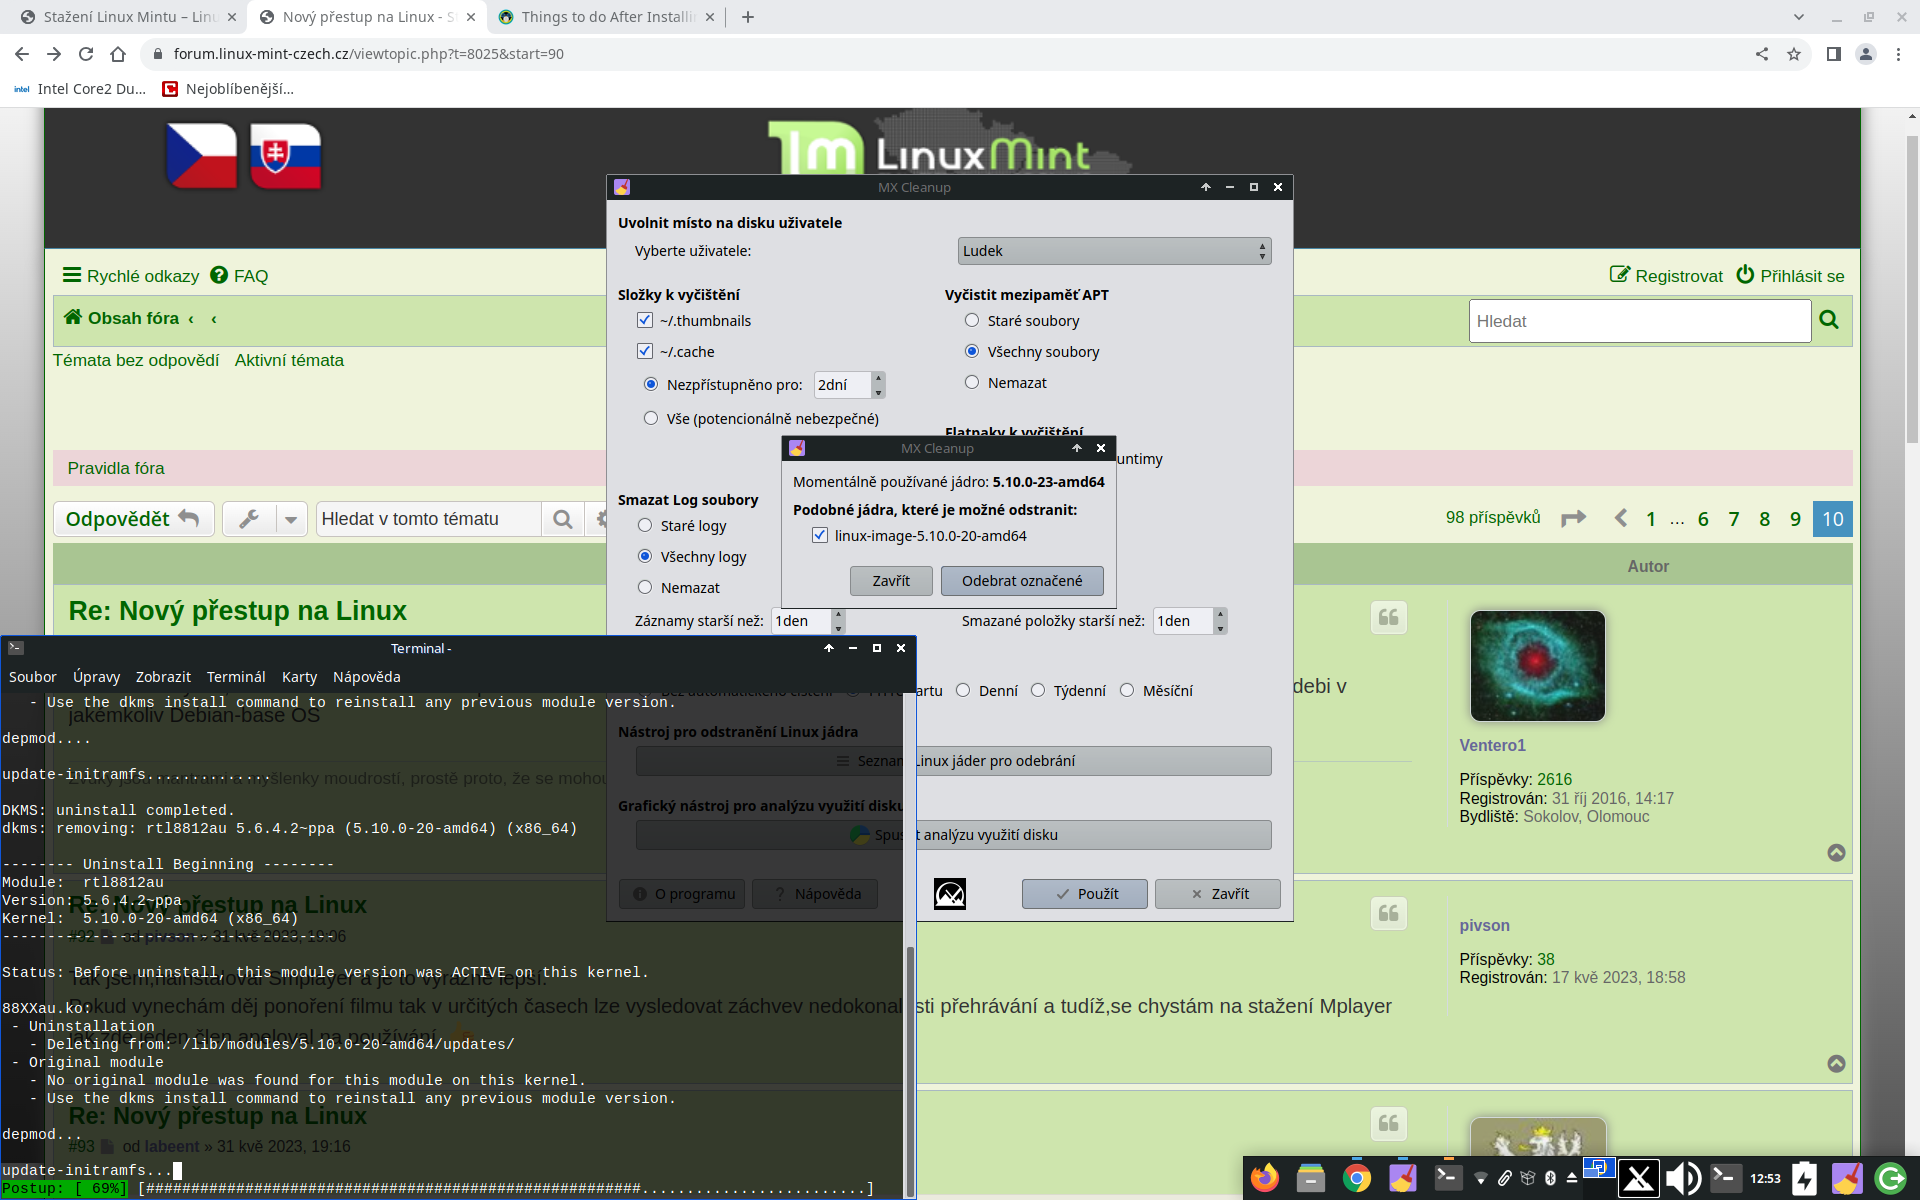
Task: Click the quote icon on Ventero1's post
Action: click(1388, 617)
